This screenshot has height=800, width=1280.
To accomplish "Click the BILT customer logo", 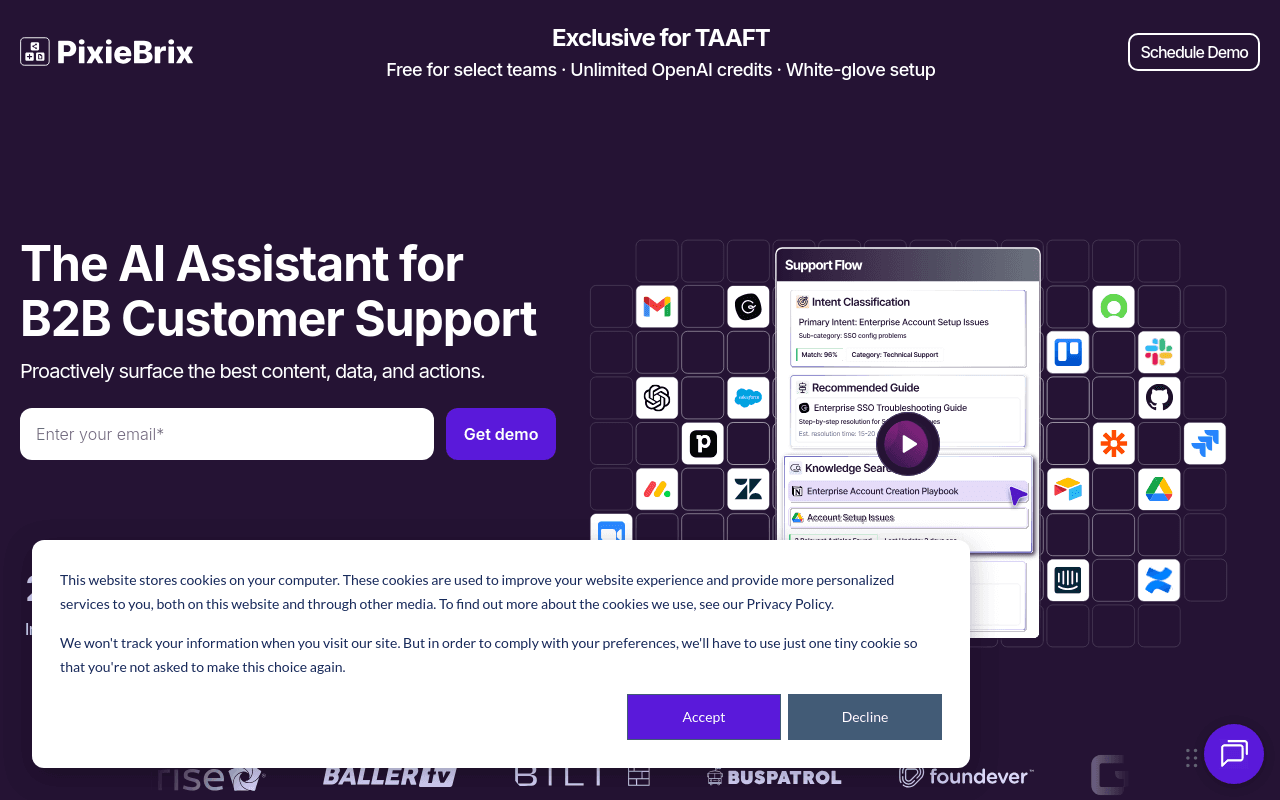I will (583, 776).
